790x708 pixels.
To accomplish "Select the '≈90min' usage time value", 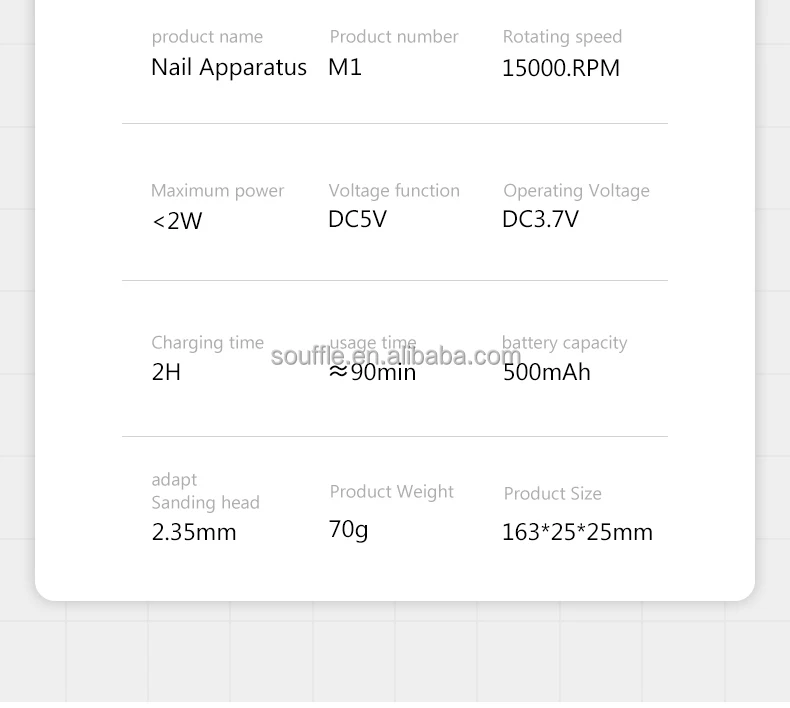I will (x=372, y=373).
